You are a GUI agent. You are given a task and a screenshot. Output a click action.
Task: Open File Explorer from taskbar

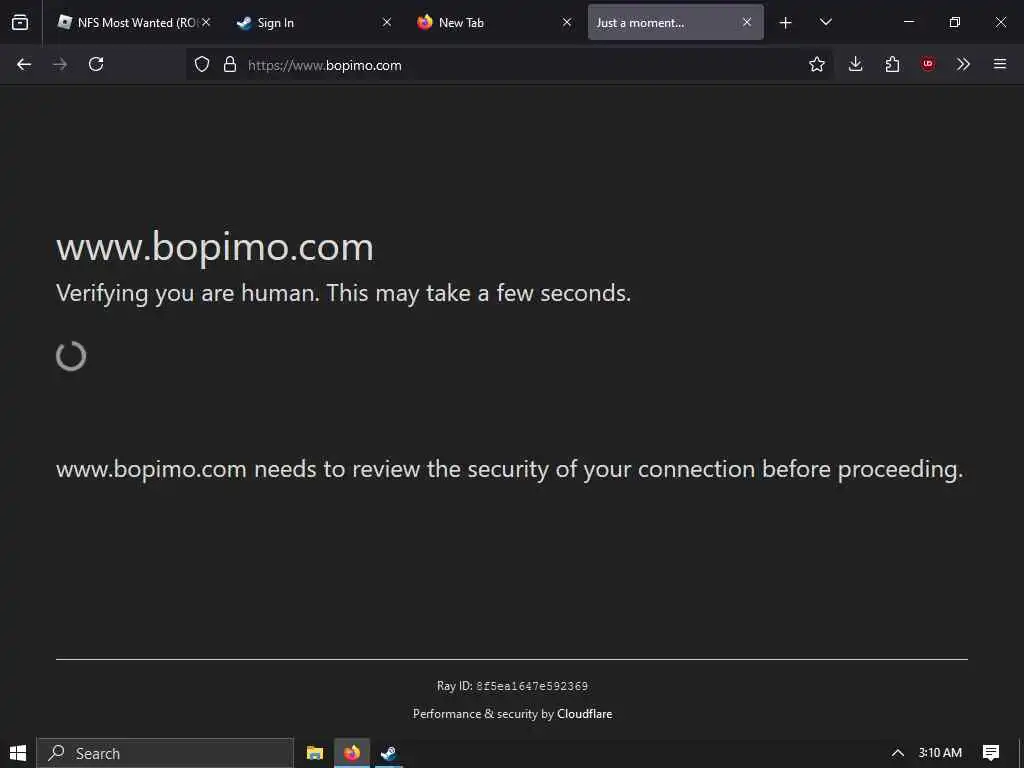(315, 753)
